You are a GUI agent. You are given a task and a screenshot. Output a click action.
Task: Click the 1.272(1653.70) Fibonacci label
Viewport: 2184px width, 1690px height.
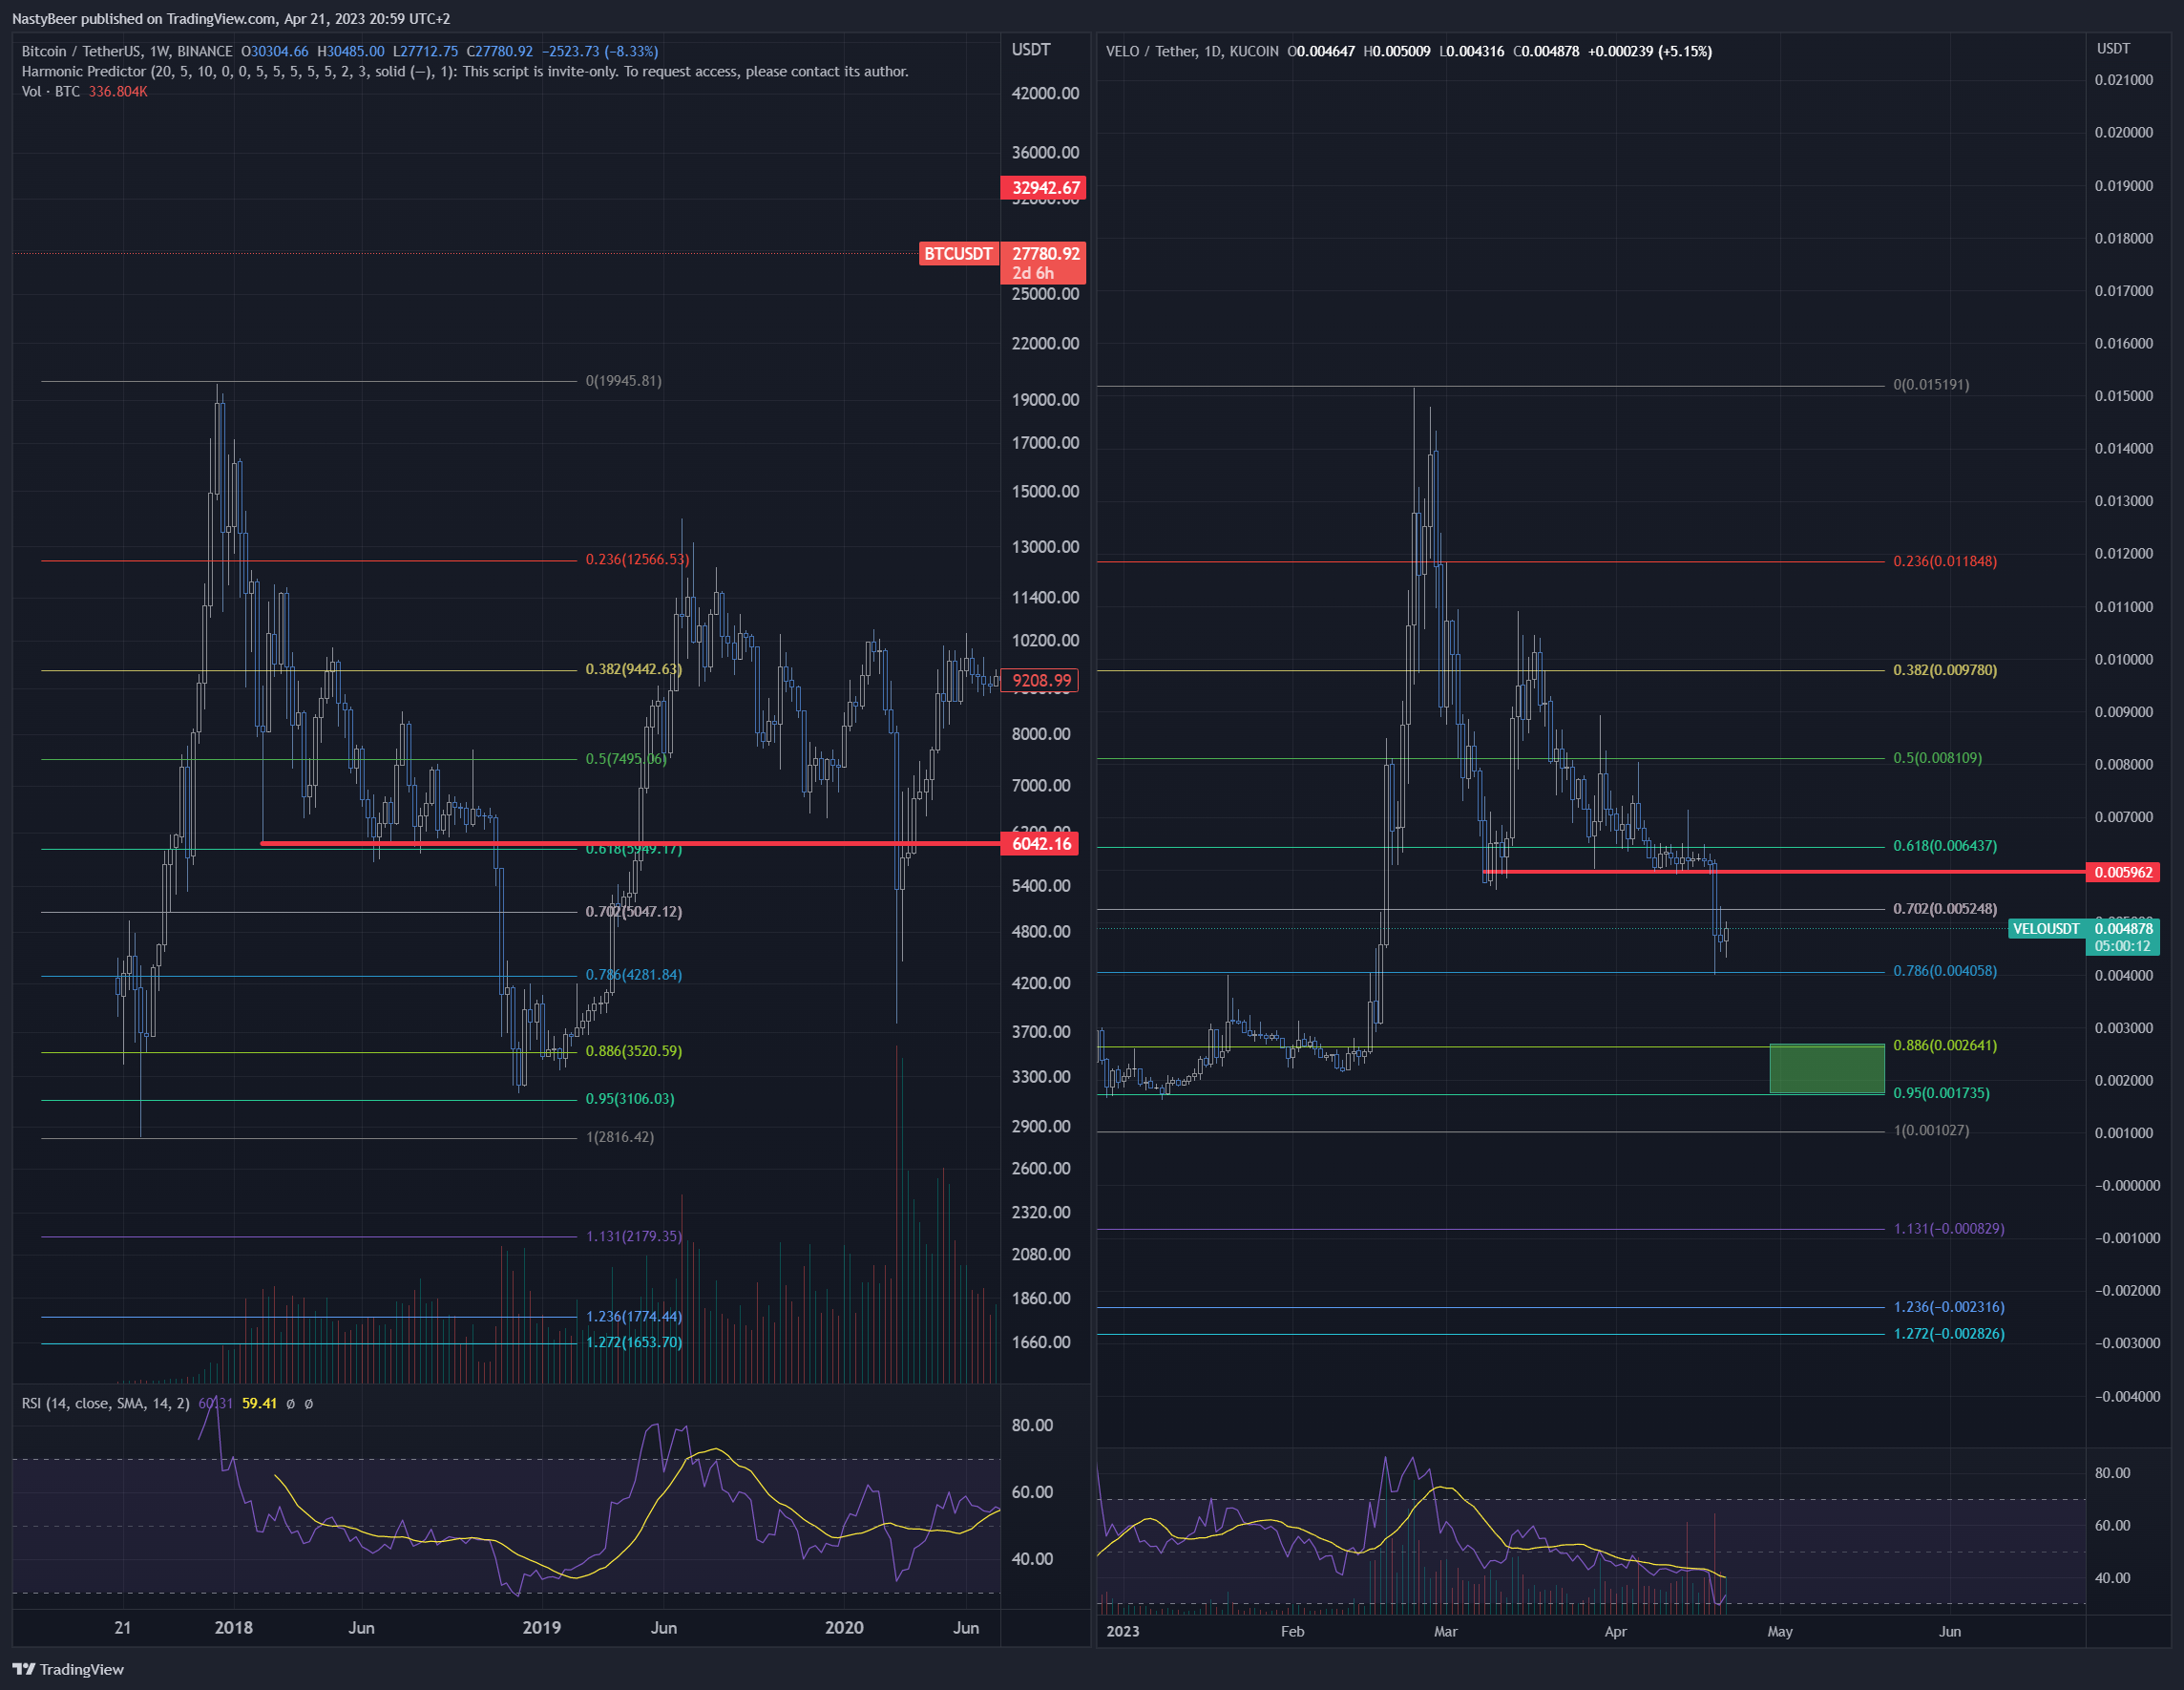[633, 1343]
